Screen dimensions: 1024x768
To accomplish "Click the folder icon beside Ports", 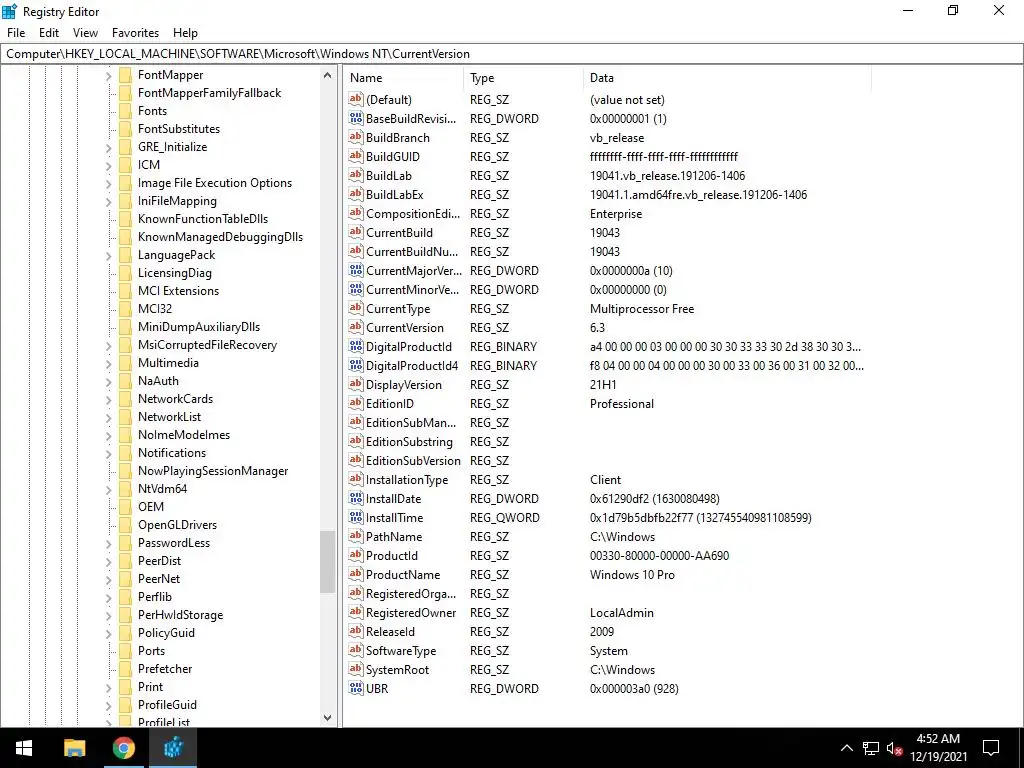I will click(125, 651).
